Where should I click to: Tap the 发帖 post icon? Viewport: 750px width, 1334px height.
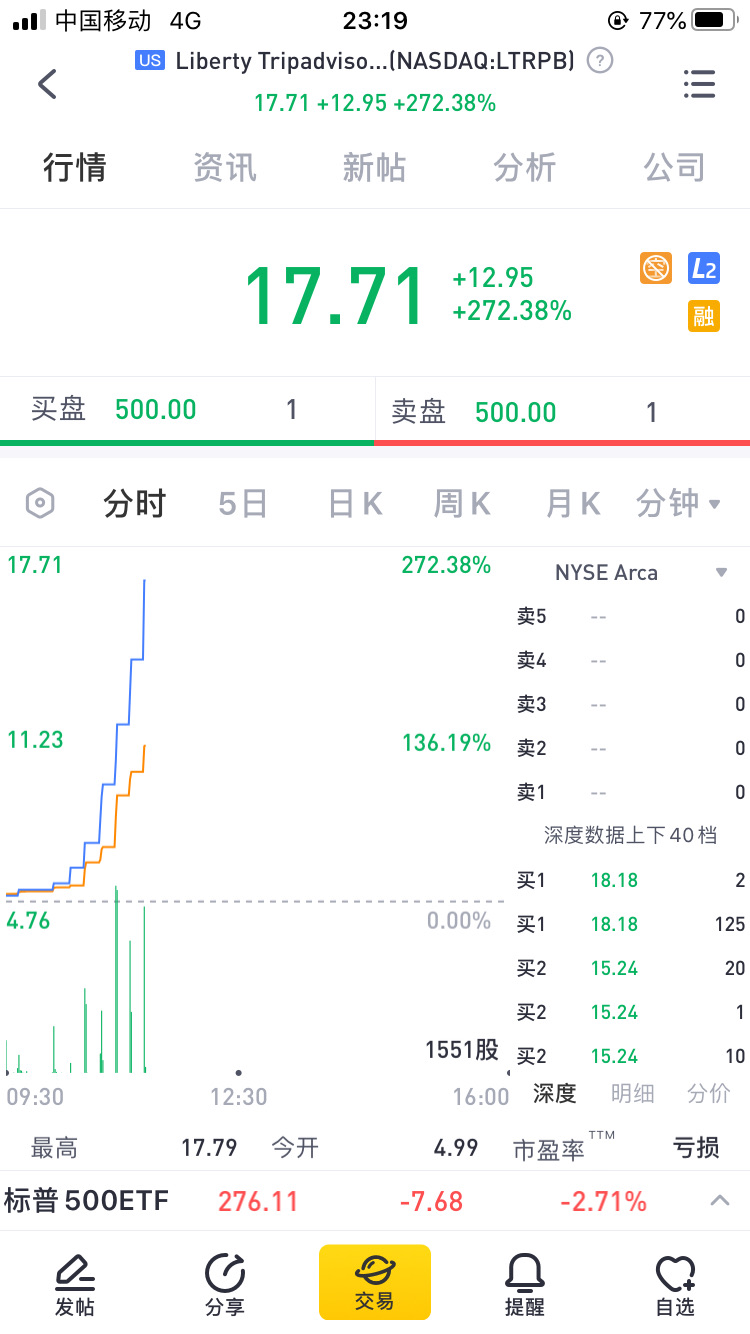tap(75, 1284)
